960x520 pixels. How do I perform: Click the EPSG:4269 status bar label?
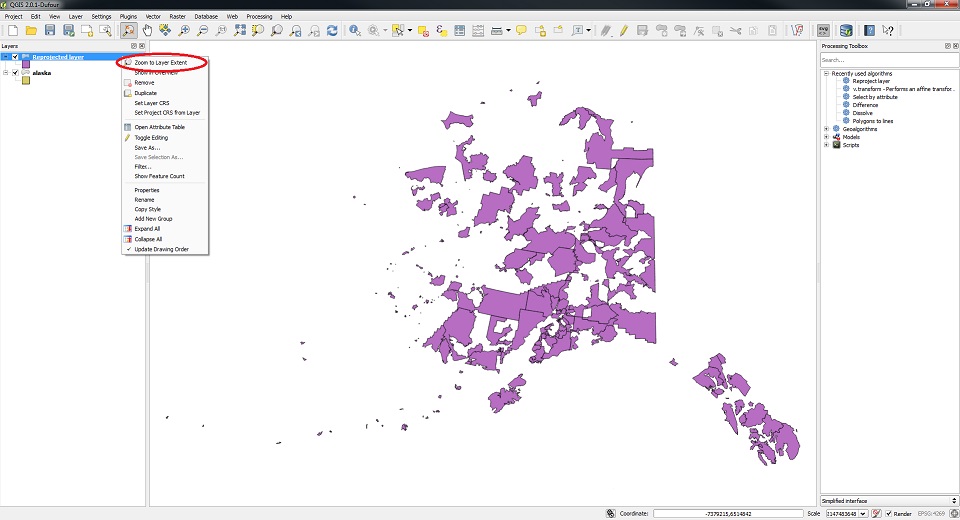click(x=931, y=513)
